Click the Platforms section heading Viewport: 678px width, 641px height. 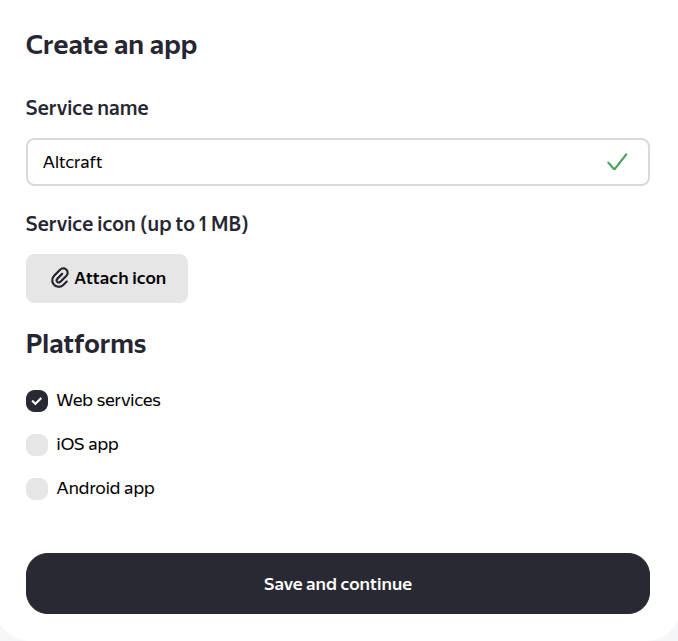[x=86, y=344]
